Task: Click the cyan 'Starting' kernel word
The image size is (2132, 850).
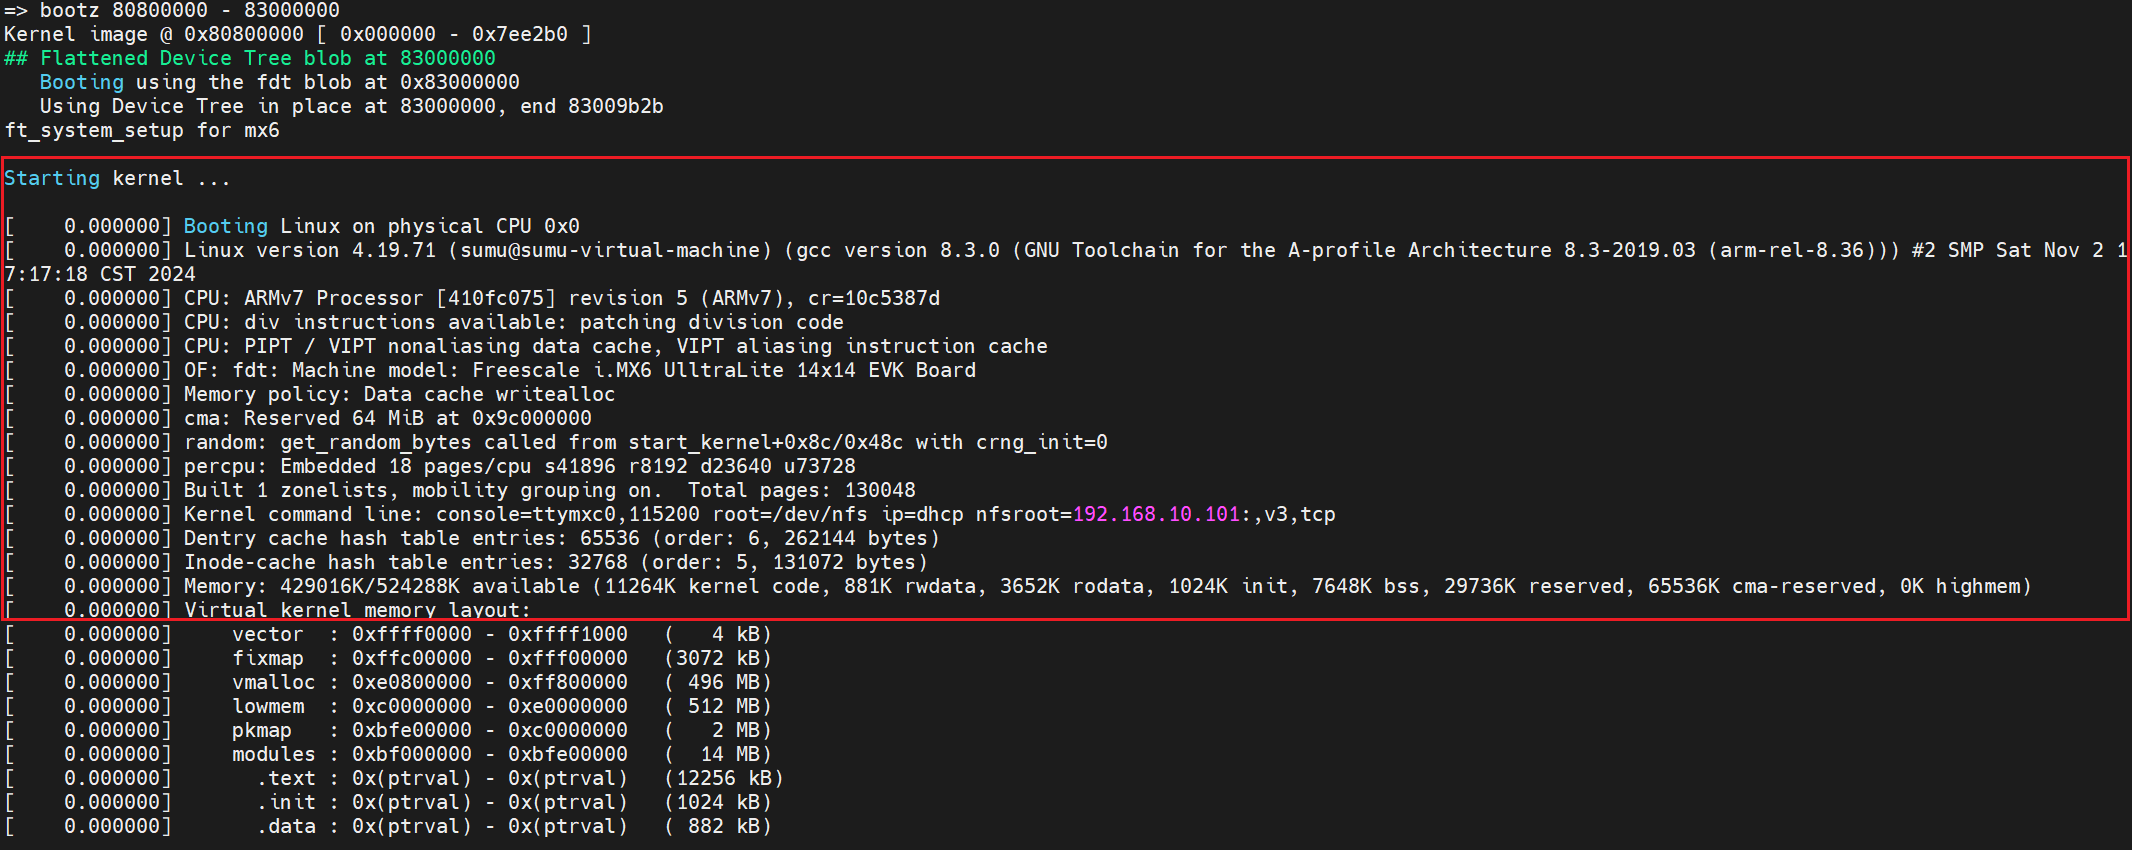Action: (52, 179)
